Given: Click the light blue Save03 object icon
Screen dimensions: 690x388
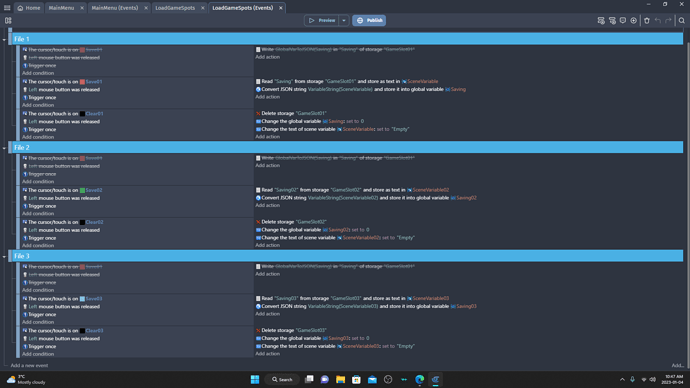Looking at the screenshot, I should (x=82, y=299).
